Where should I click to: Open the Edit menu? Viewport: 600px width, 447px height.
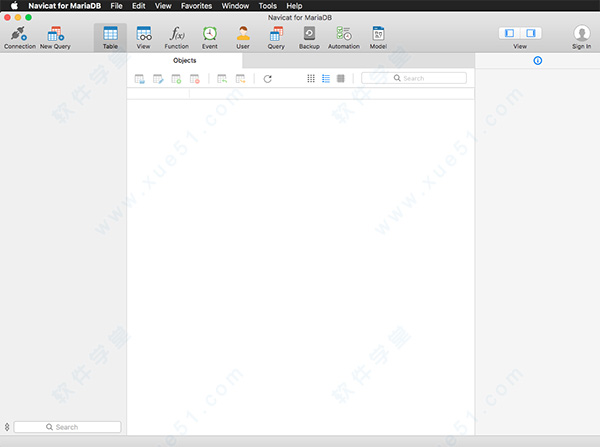click(139, 6)
